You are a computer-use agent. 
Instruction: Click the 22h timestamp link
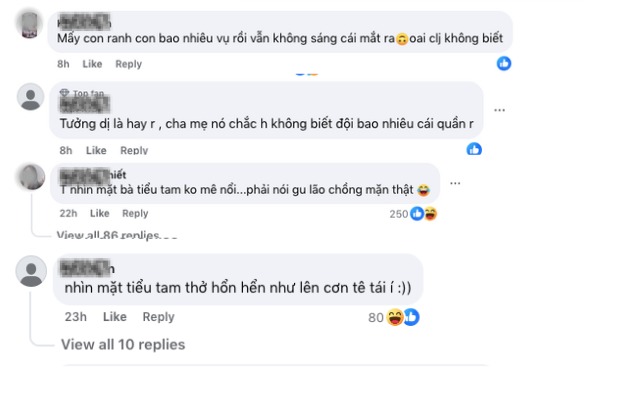pyautogui.click(x=68, y=213)
